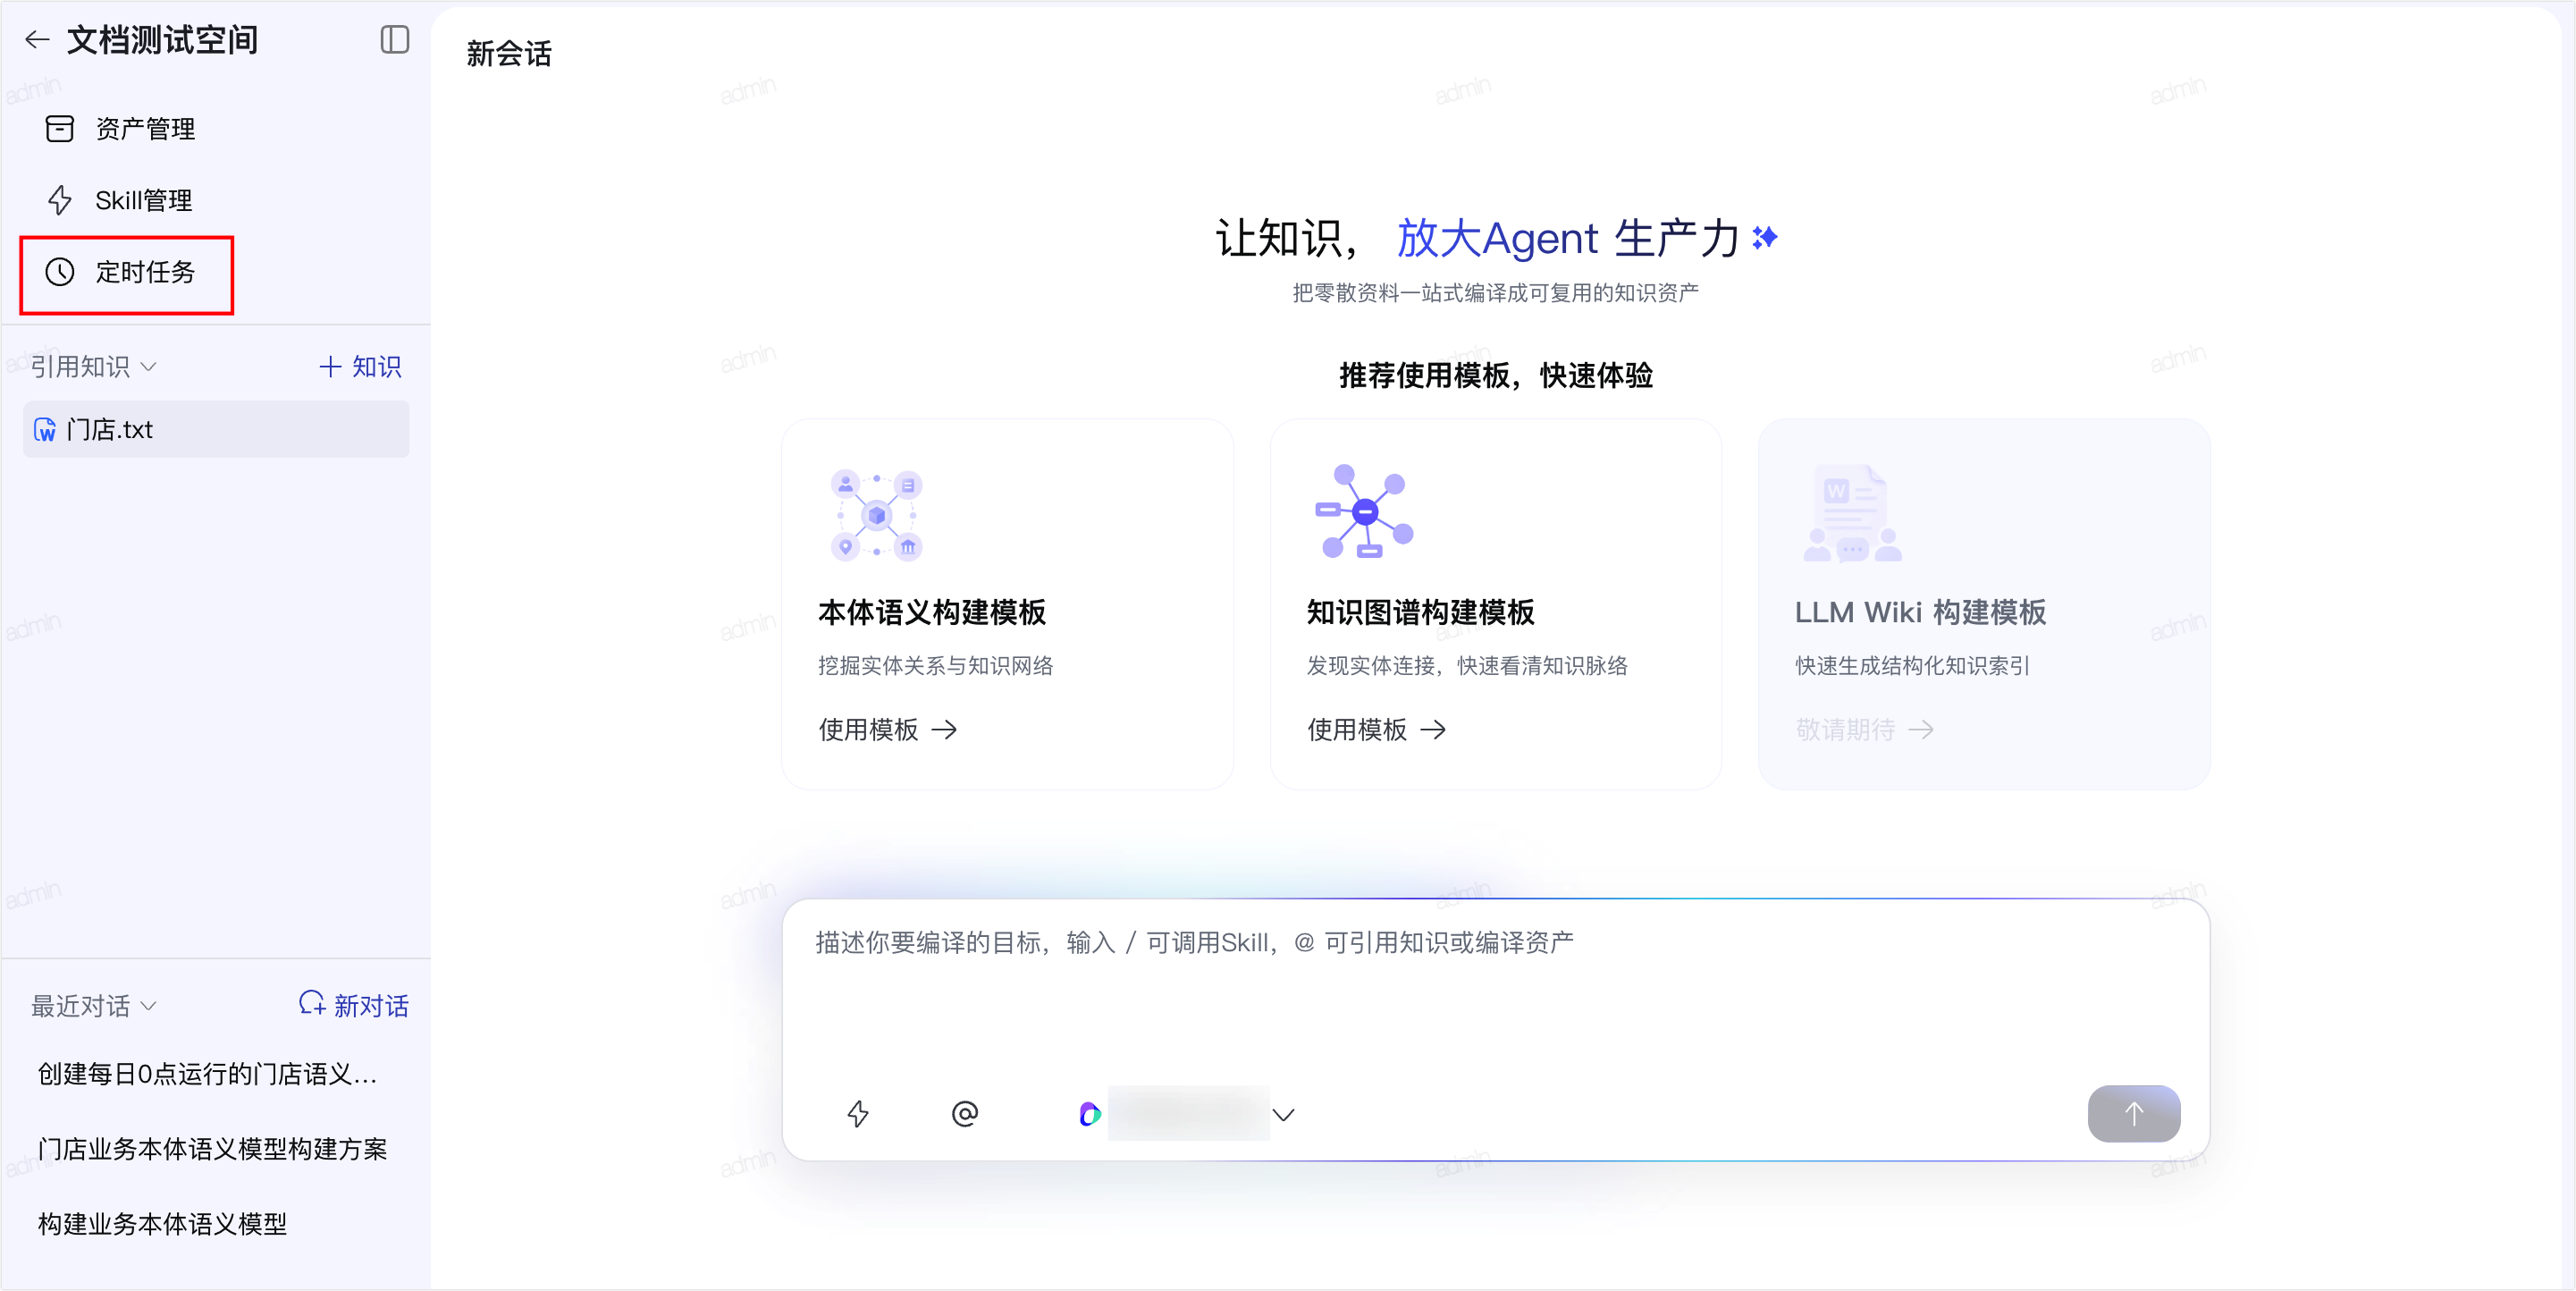Open Skill管理 in the sidebar
The image size is (2576, 1291).
click(144, 200)
